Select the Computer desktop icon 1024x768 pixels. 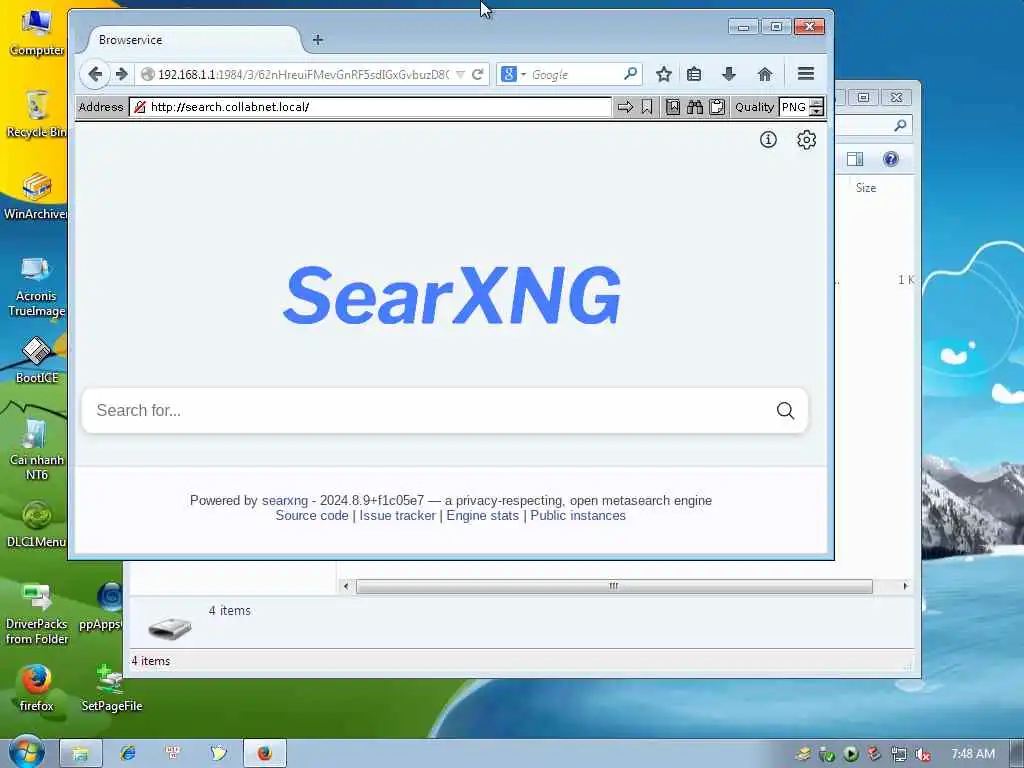coord(37,34)
